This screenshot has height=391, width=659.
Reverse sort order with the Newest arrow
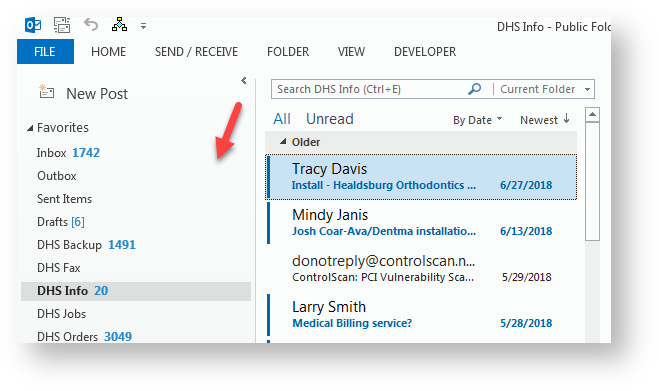tap(567, 119)
